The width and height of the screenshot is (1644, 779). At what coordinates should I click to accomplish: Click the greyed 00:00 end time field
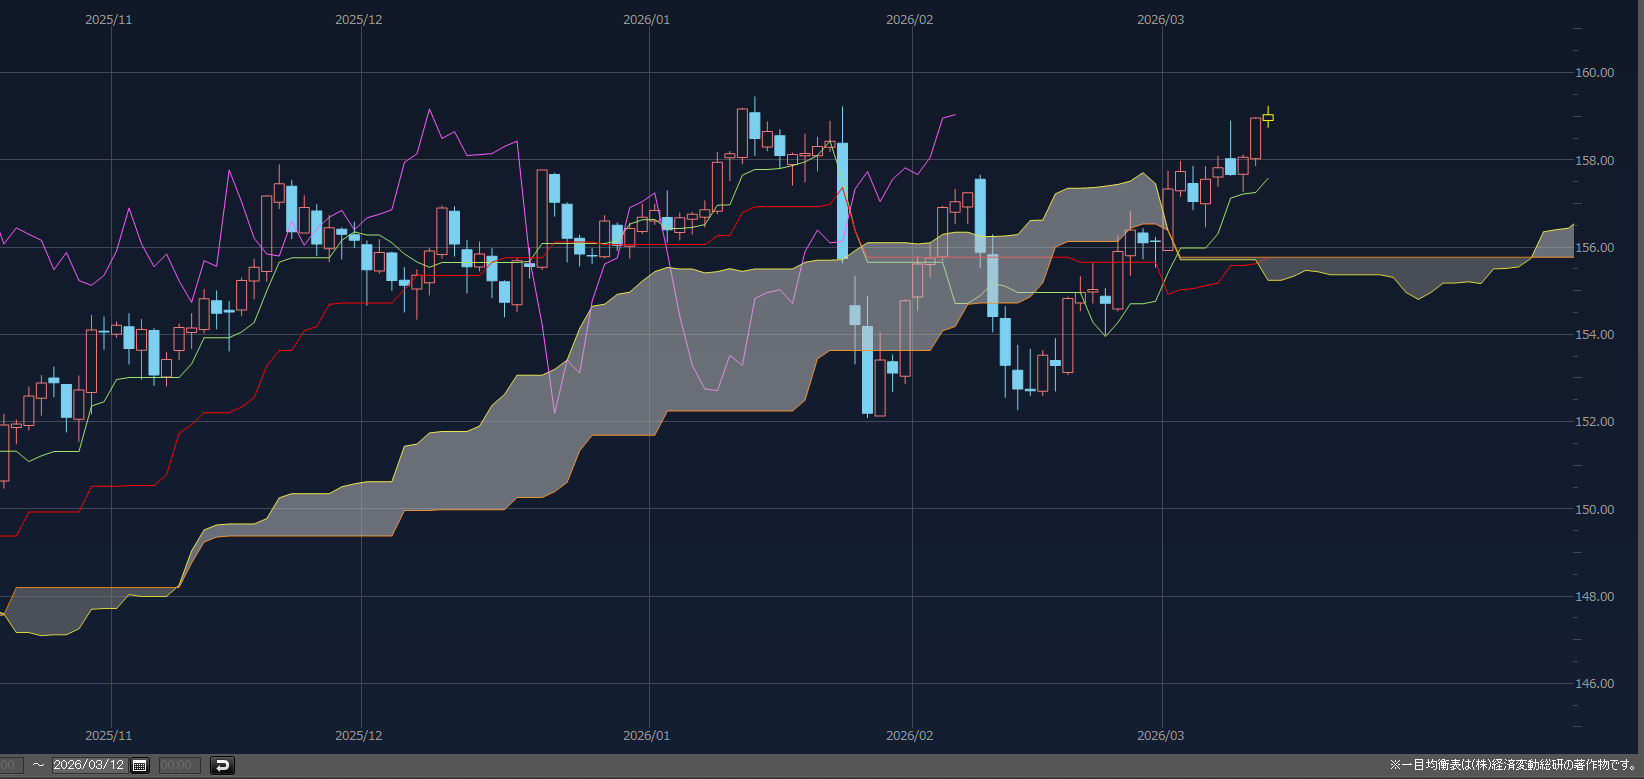178,765
